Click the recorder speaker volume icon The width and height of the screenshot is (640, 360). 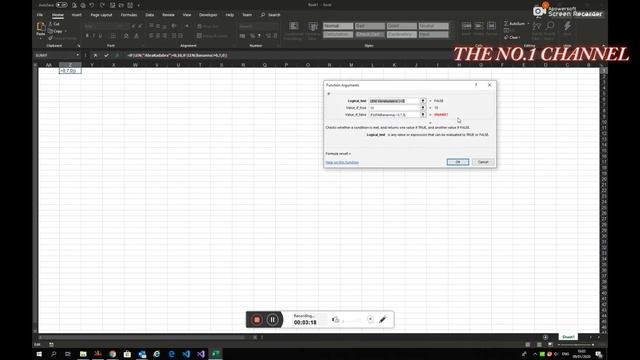tap(335, 320)
